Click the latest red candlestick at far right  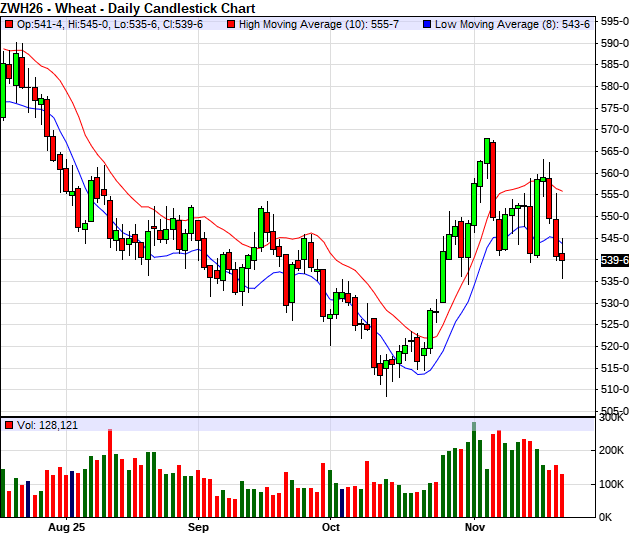[562, 257]
